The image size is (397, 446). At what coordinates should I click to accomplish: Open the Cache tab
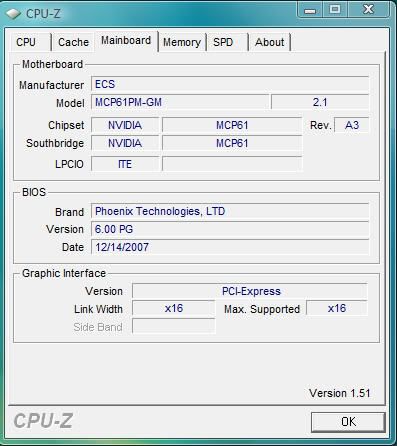point(73,42)
